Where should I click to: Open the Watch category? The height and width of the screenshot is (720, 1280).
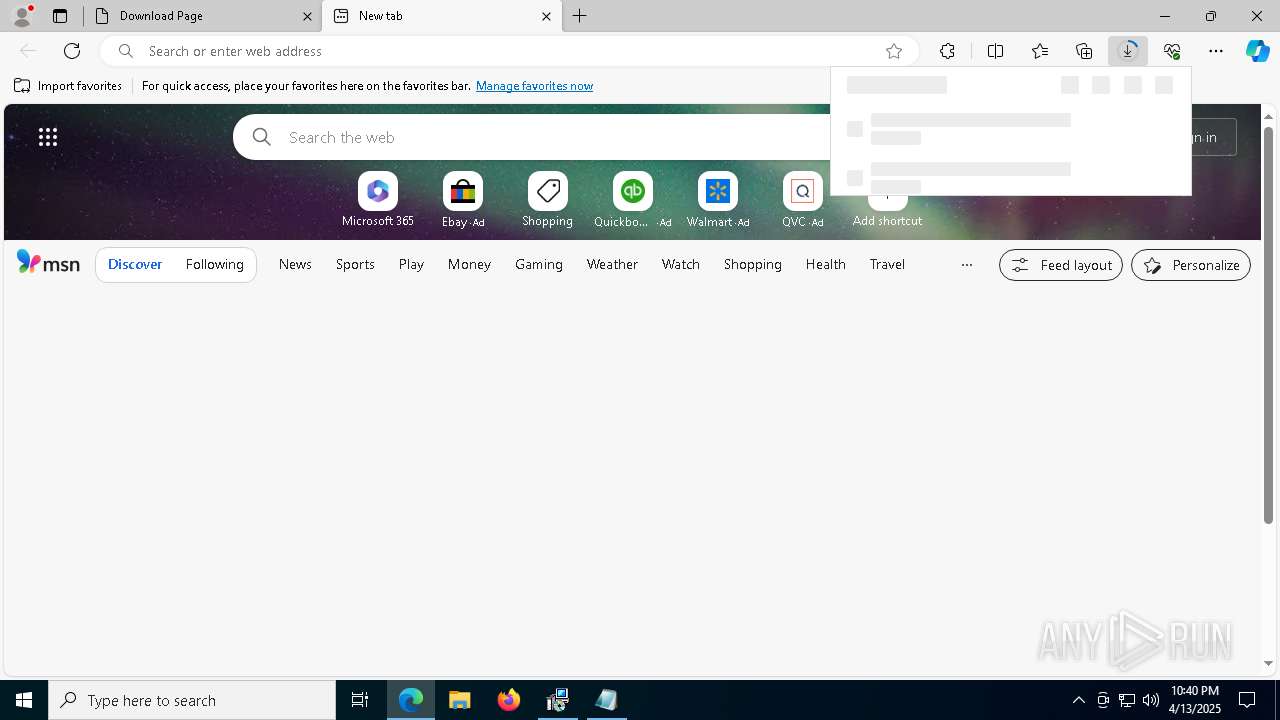click(681, 264)
